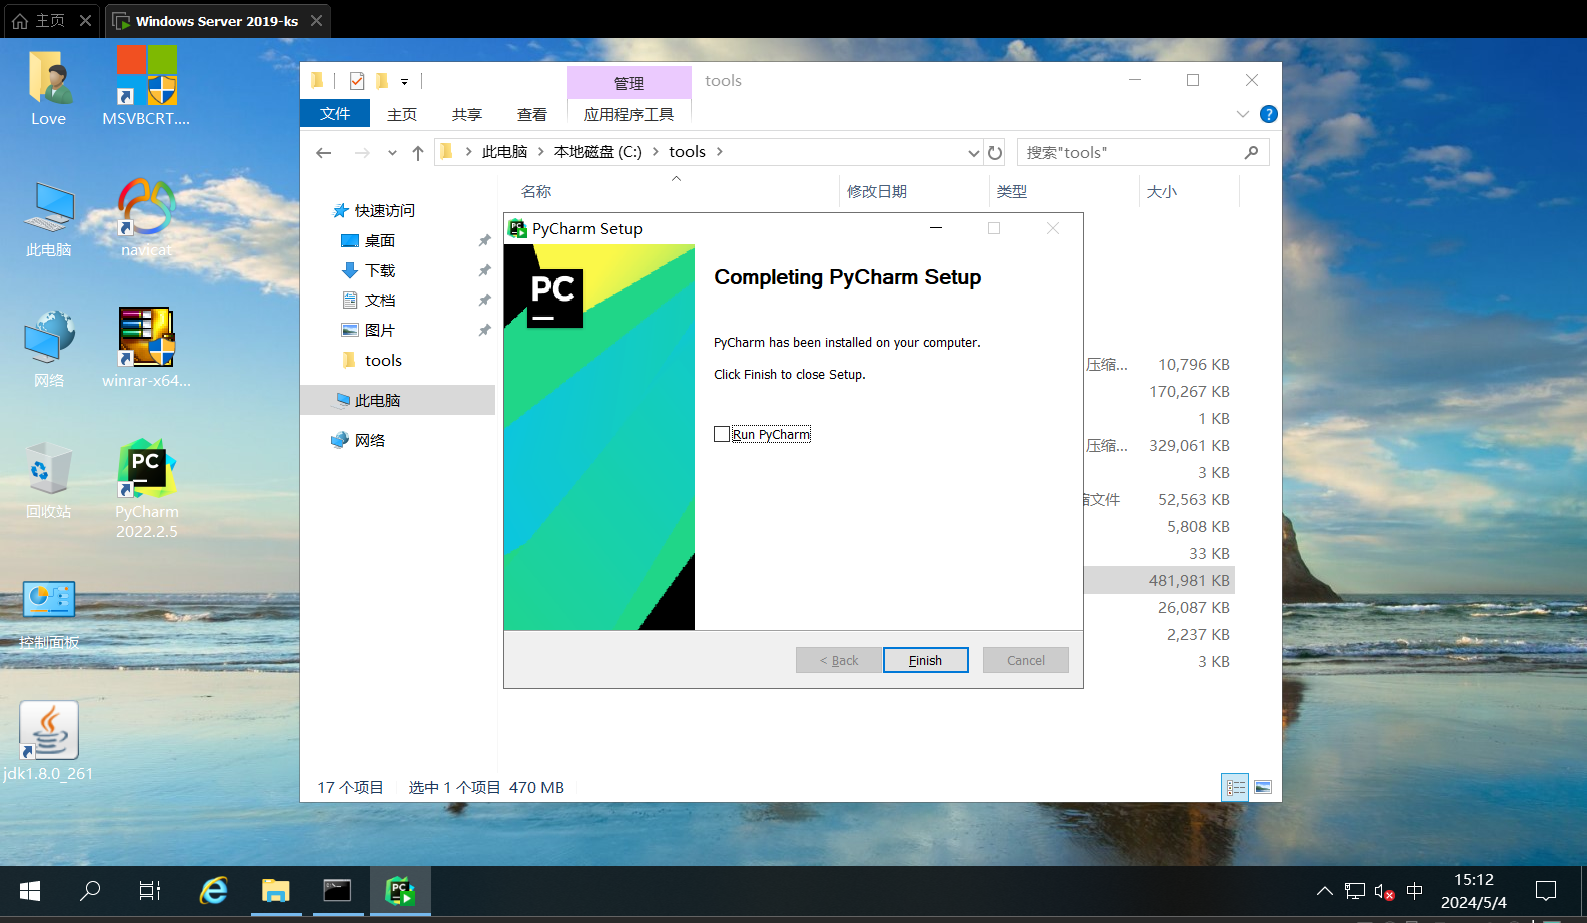This screenshot has height=923, width=1587.
Task: Click the command prompt taskbar icon
Action: click(x=337, y=890)
